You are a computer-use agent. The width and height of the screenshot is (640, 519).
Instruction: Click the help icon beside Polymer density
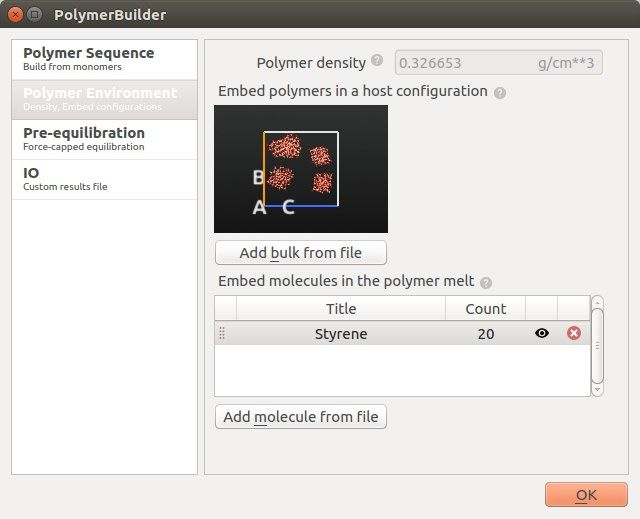point(377,60)
